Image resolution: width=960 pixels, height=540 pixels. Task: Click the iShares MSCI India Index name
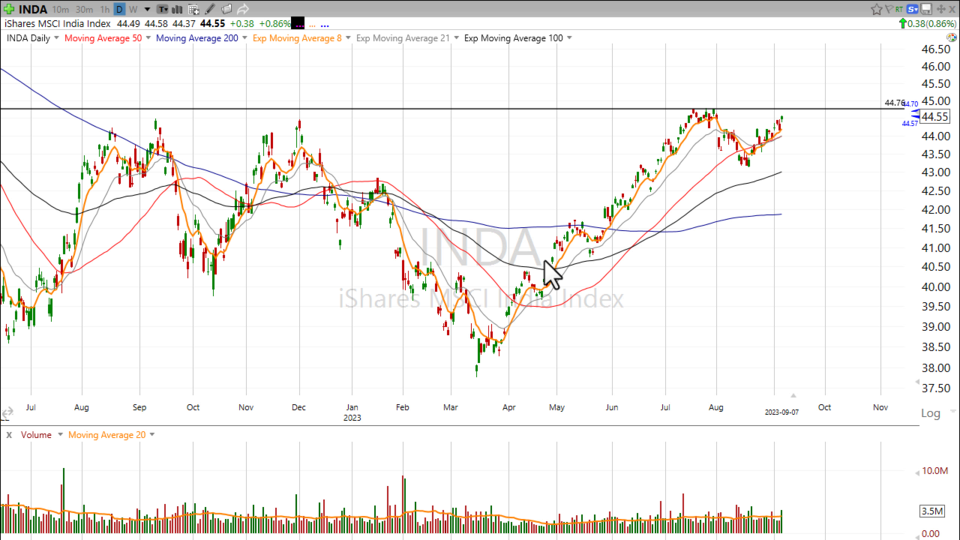[x=58, y=24]
